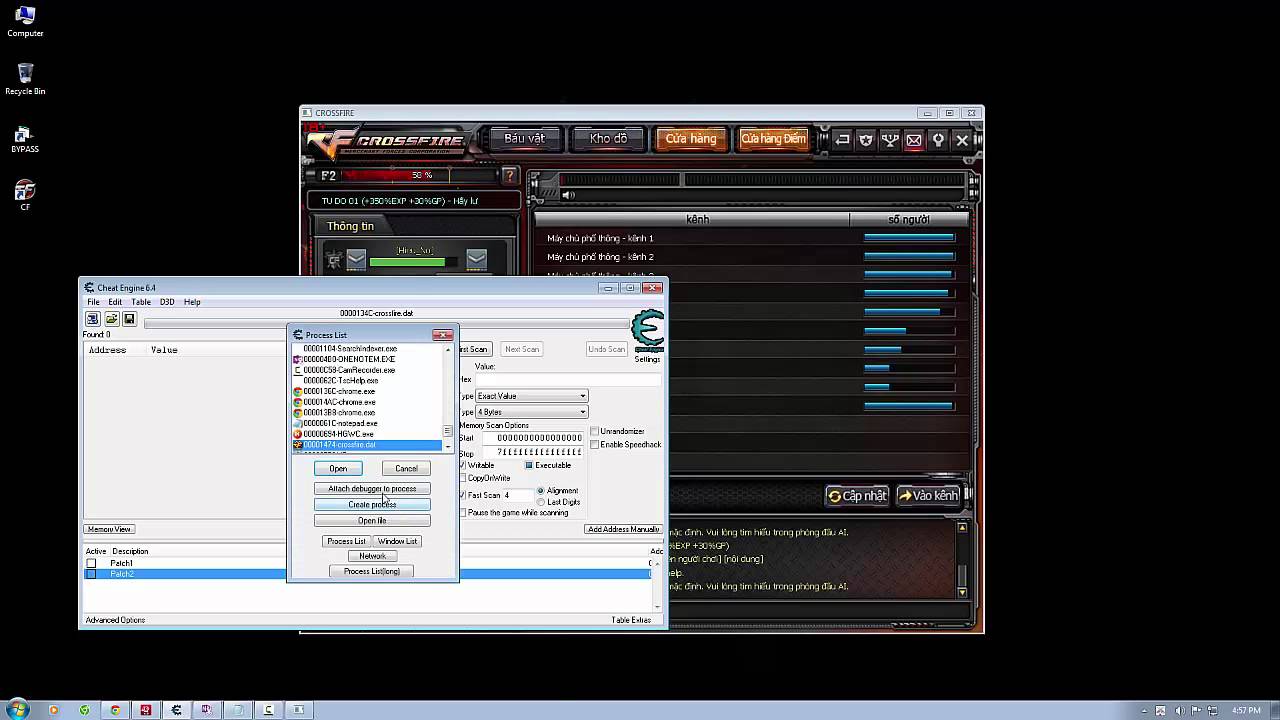Click the Cập nhật refresh button
This screenshot has width=1280, height=720.
(857, 496)
